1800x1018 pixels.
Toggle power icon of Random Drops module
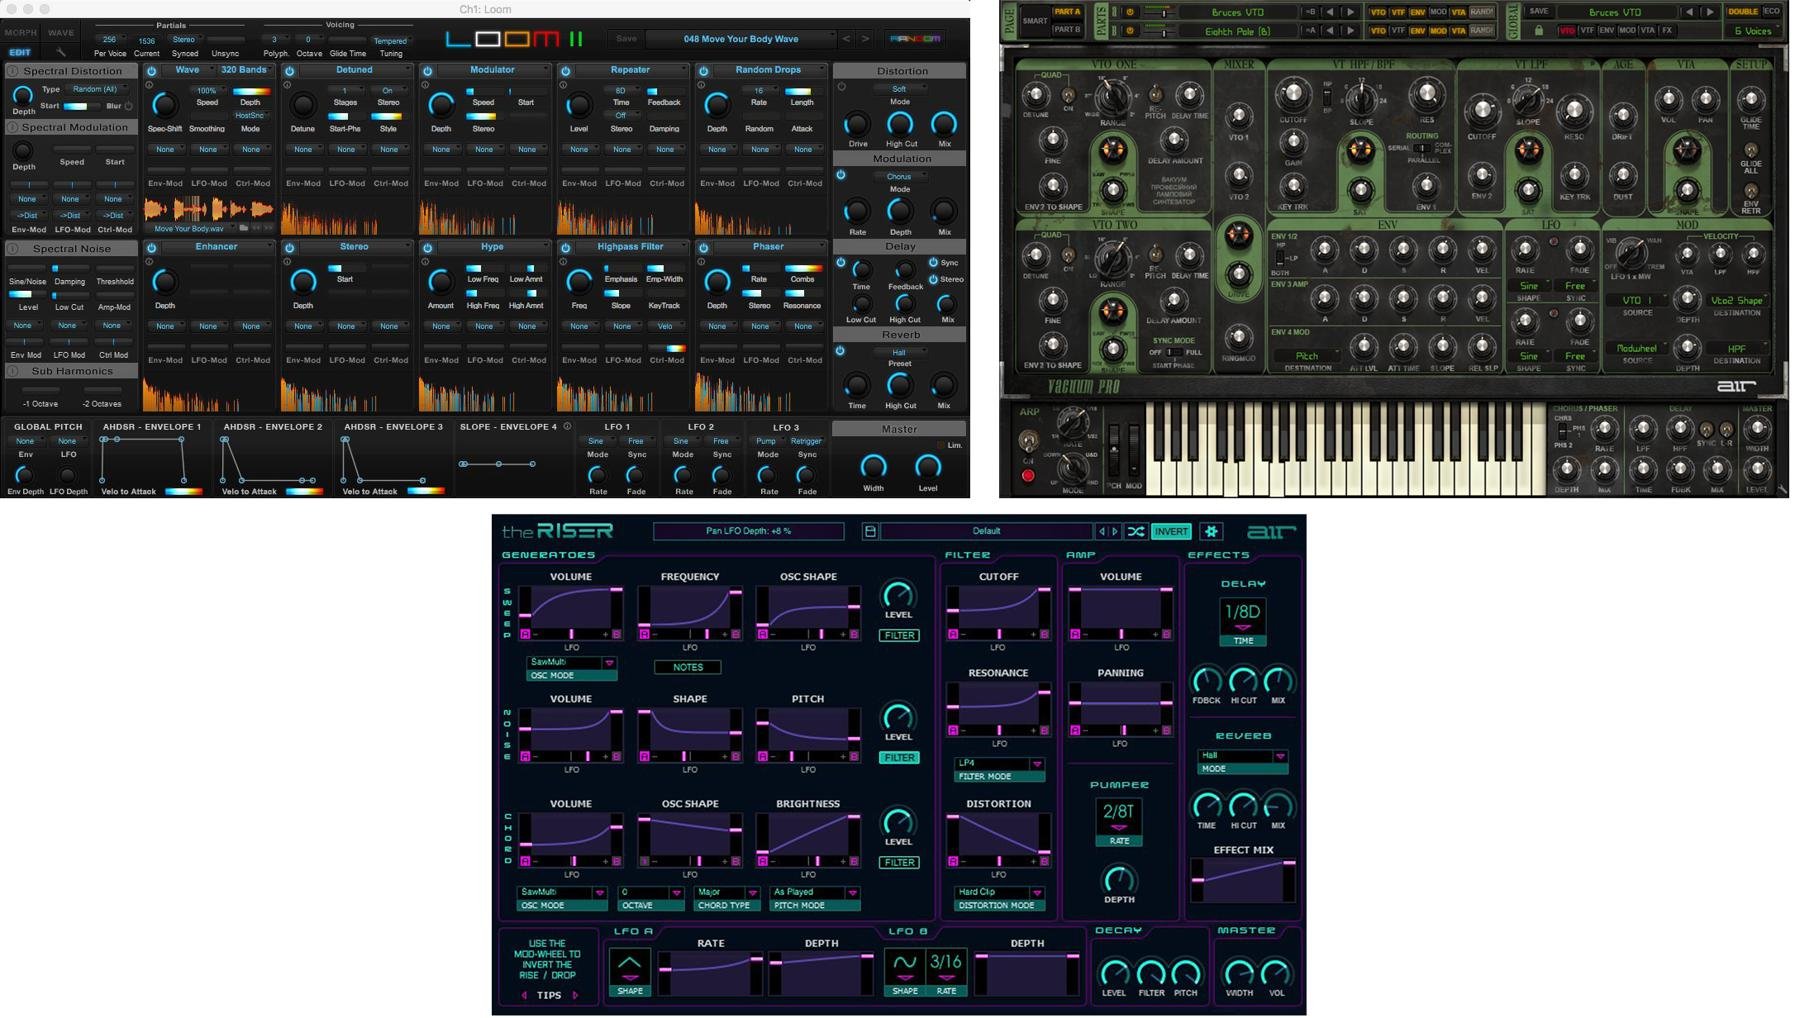pos(704,71)
